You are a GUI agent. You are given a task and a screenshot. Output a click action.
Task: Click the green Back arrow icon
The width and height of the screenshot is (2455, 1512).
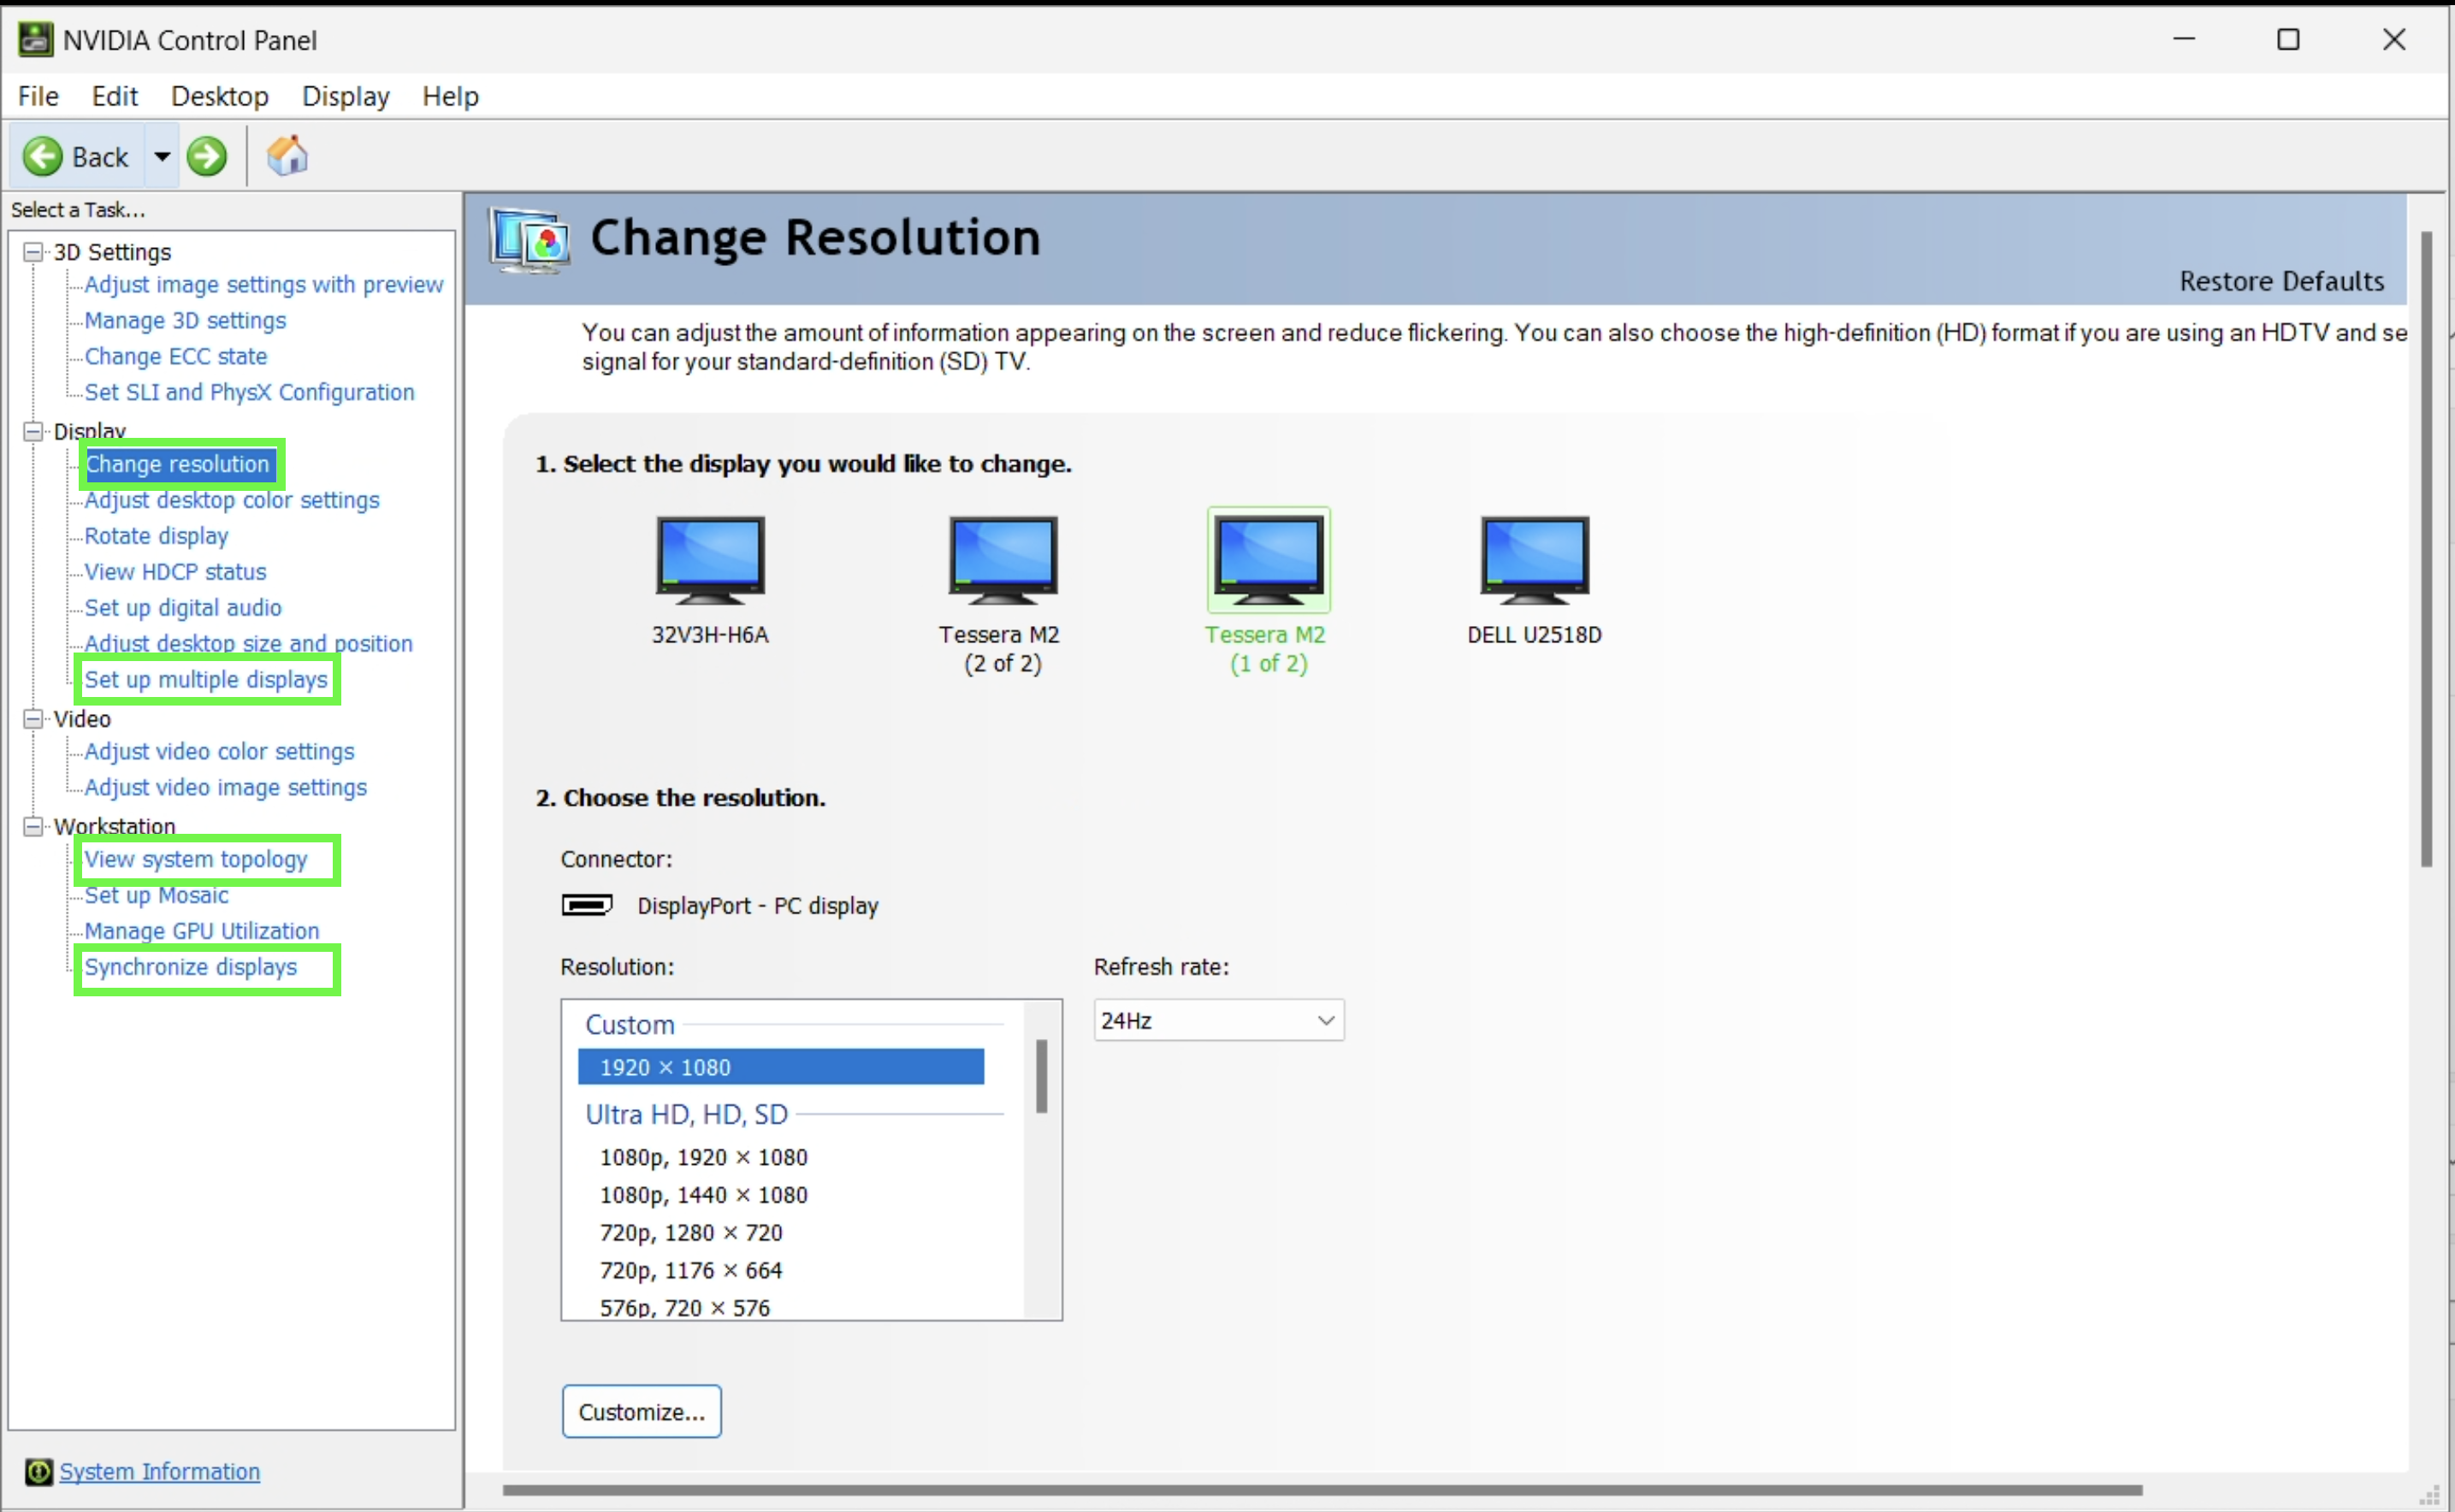42,157
